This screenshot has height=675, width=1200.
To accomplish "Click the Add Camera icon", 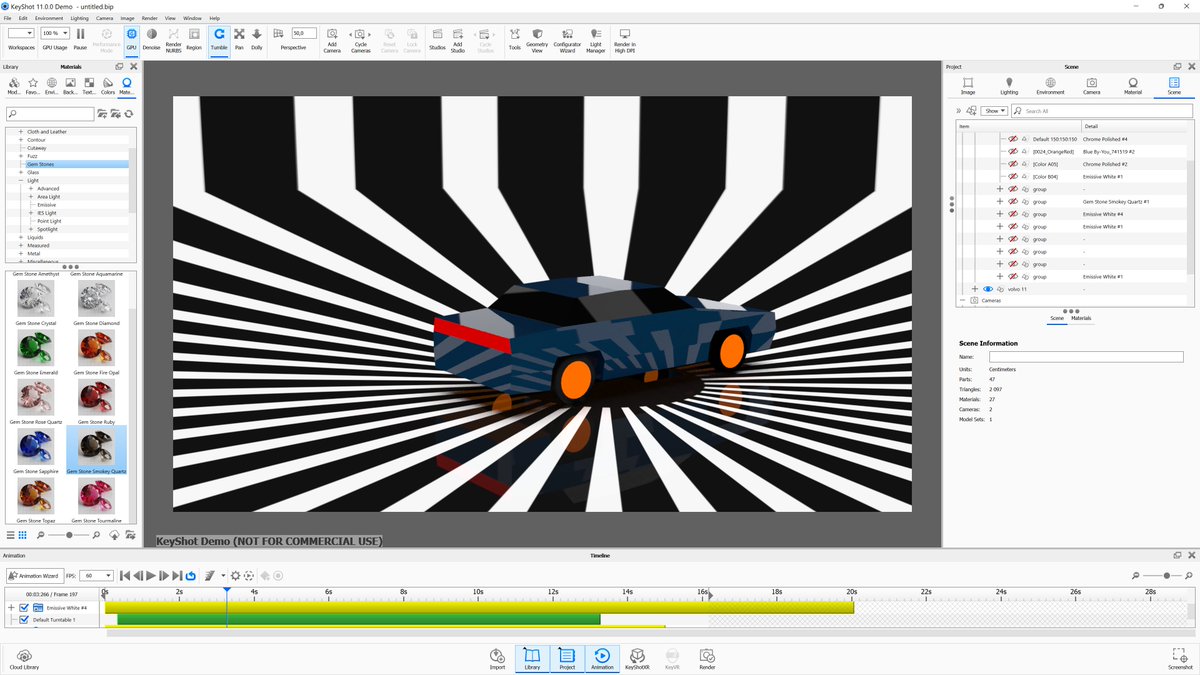I will [332, 40].
